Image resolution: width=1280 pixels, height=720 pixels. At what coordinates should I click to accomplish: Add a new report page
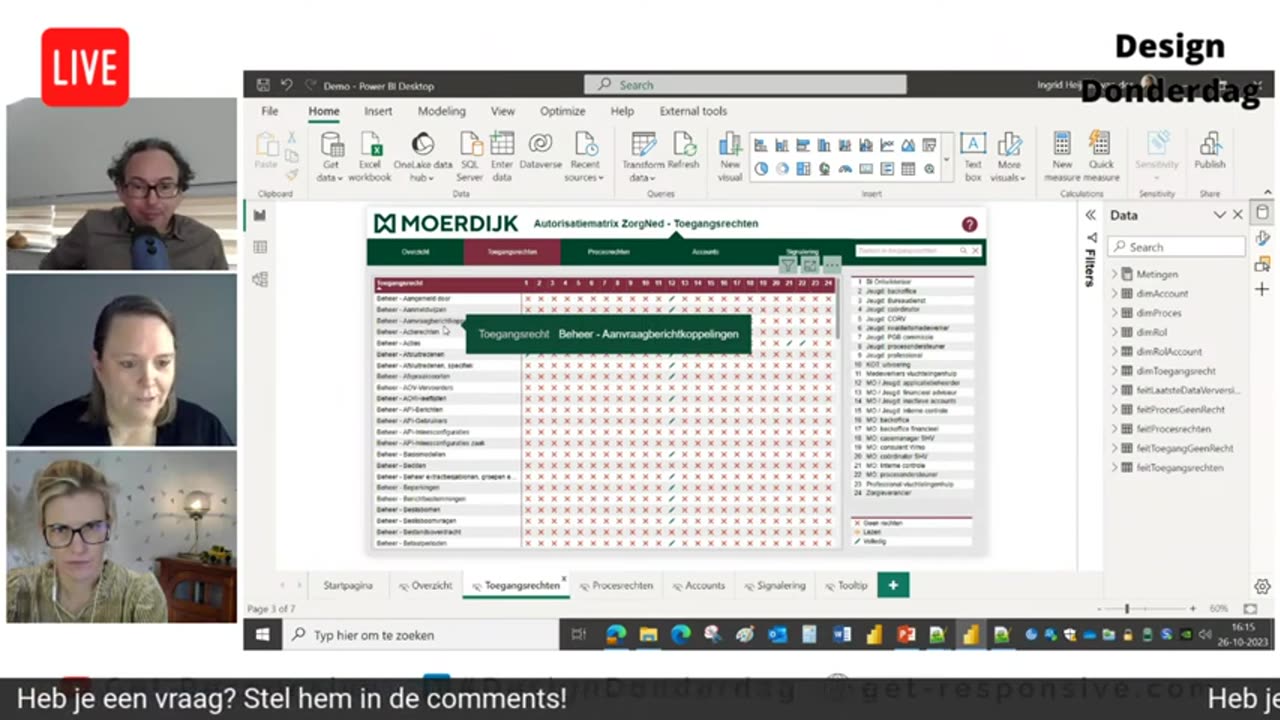893,585
